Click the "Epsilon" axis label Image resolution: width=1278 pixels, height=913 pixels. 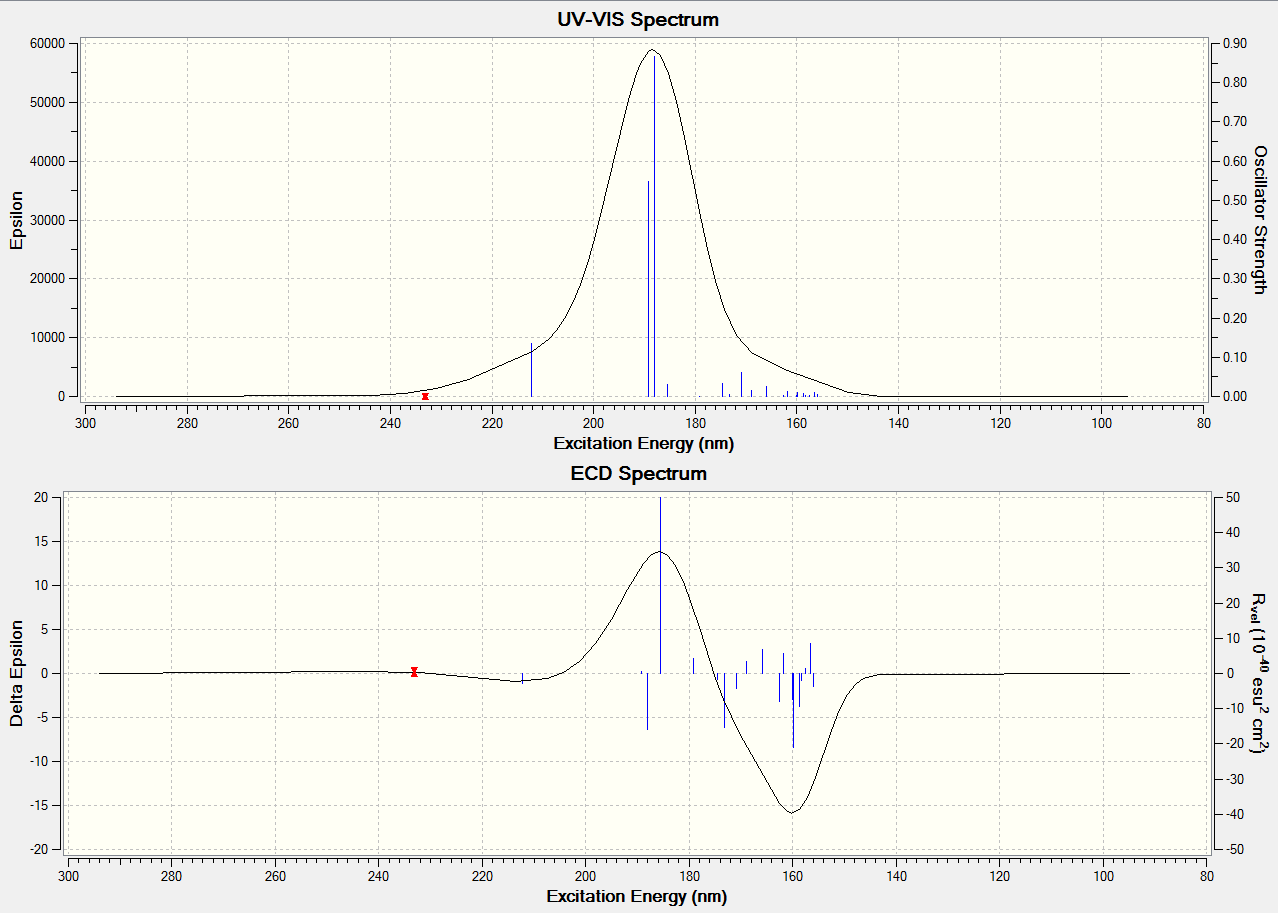pos(17,219)
